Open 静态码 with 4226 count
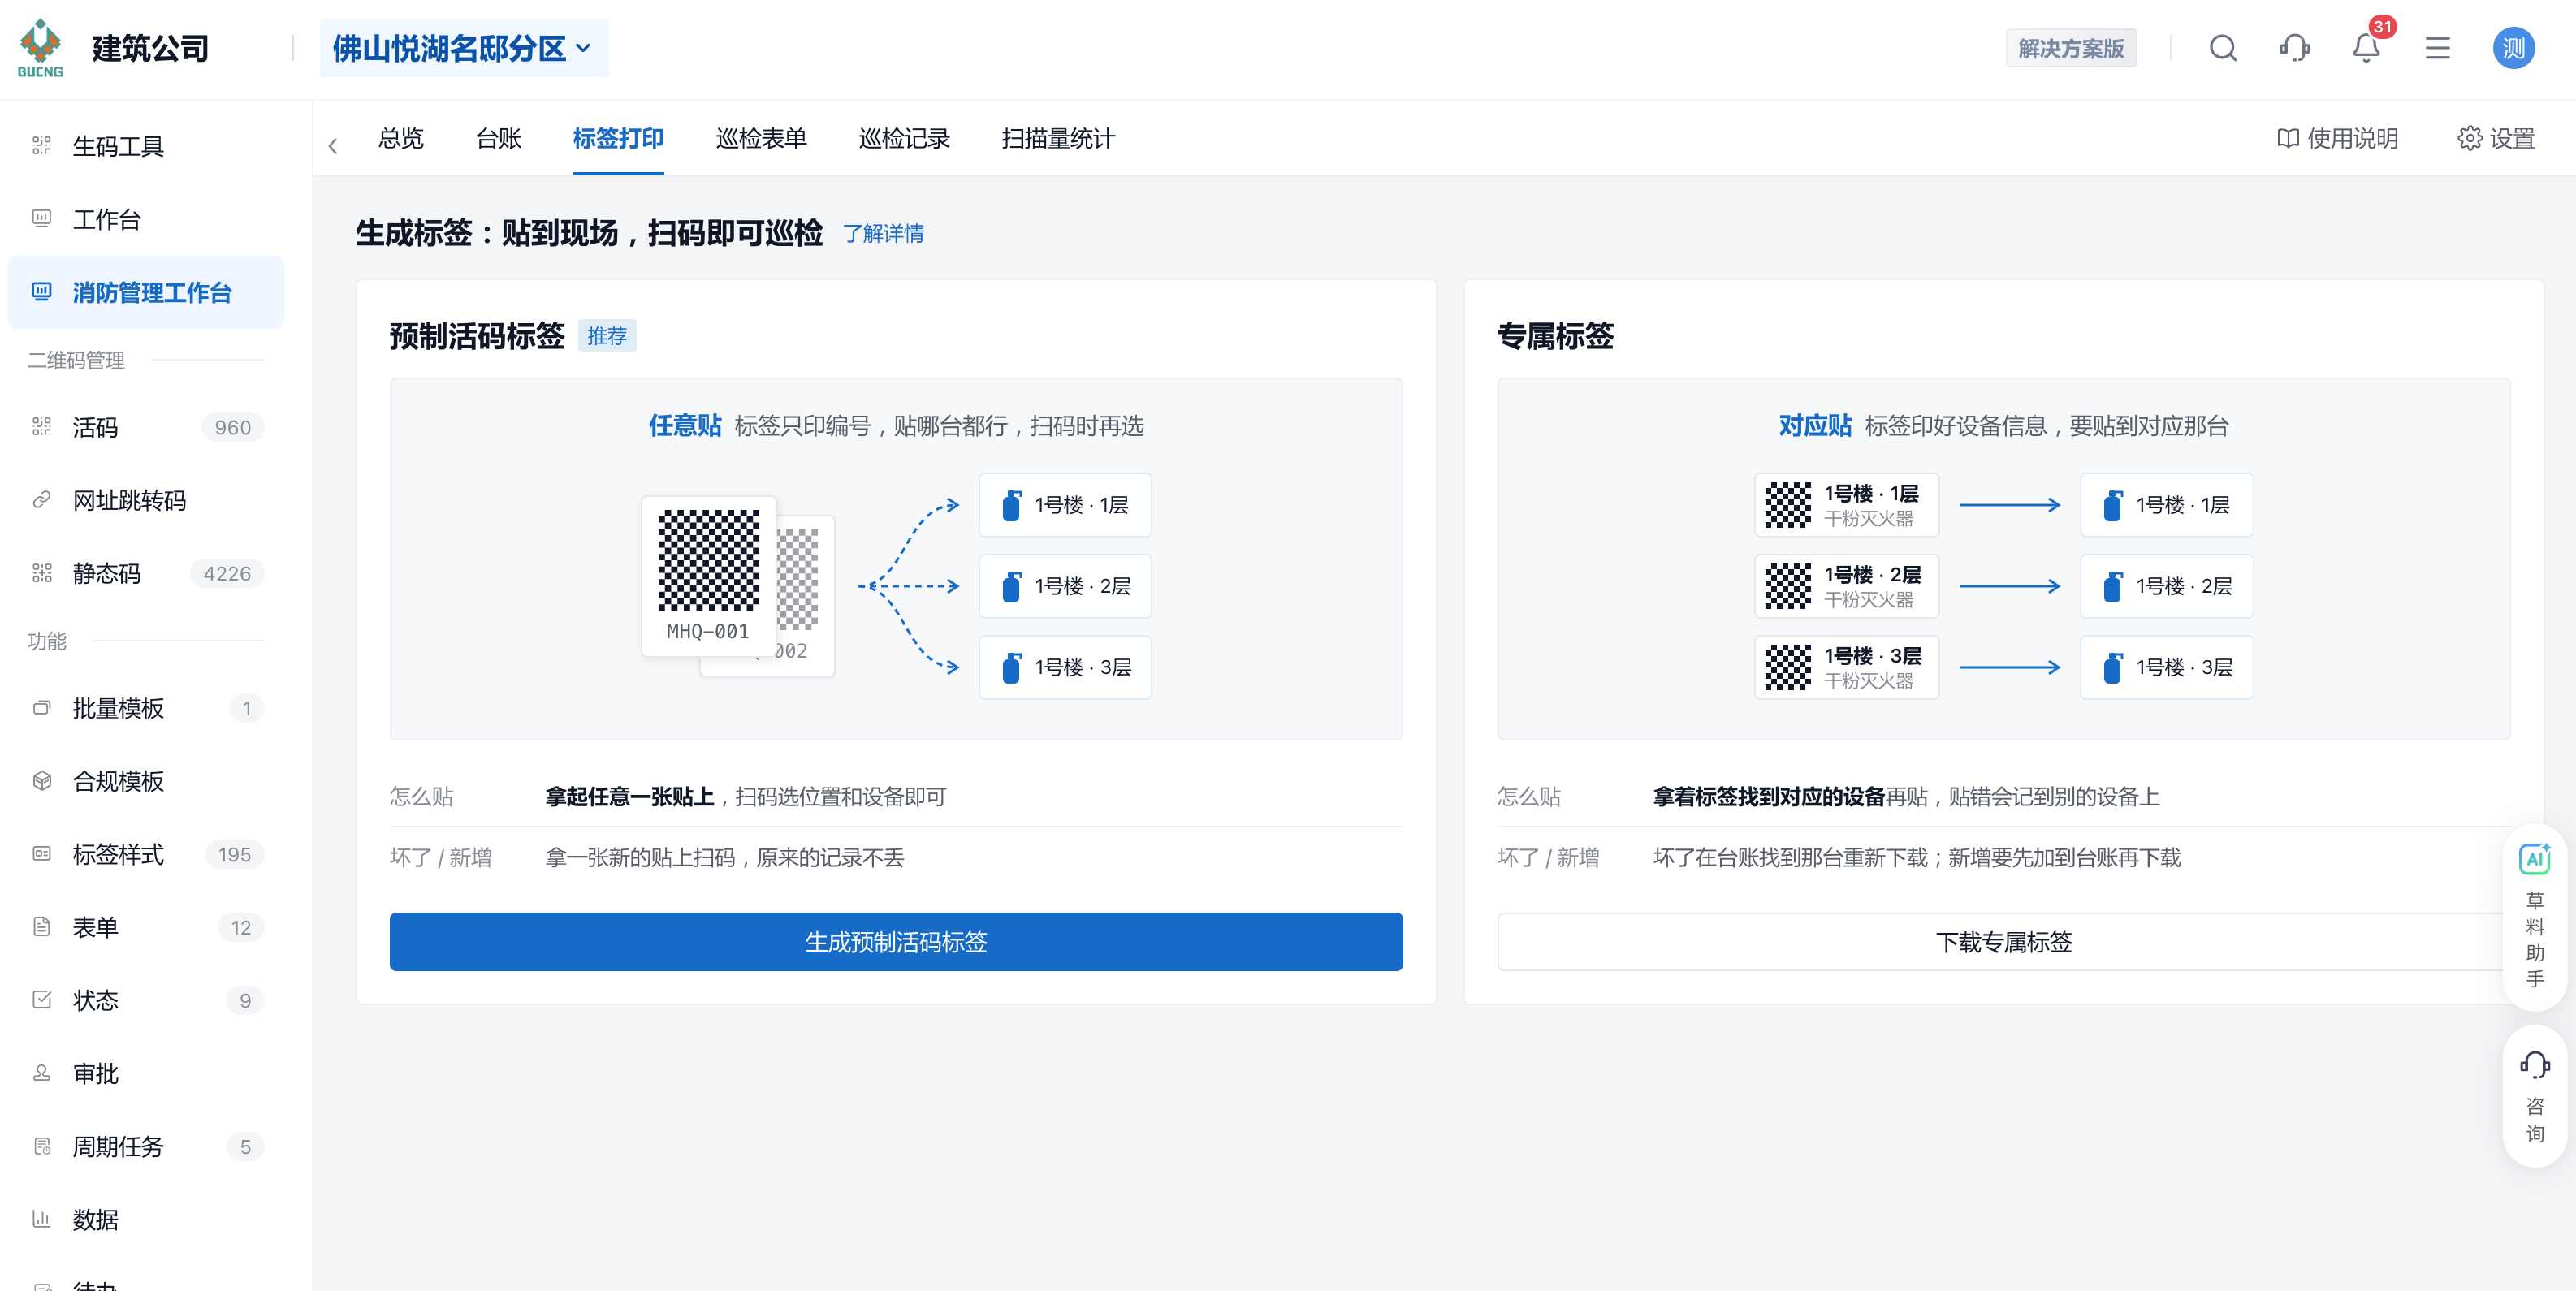This screenshot has height=1291, width=2576. click(x=146, y=573)
